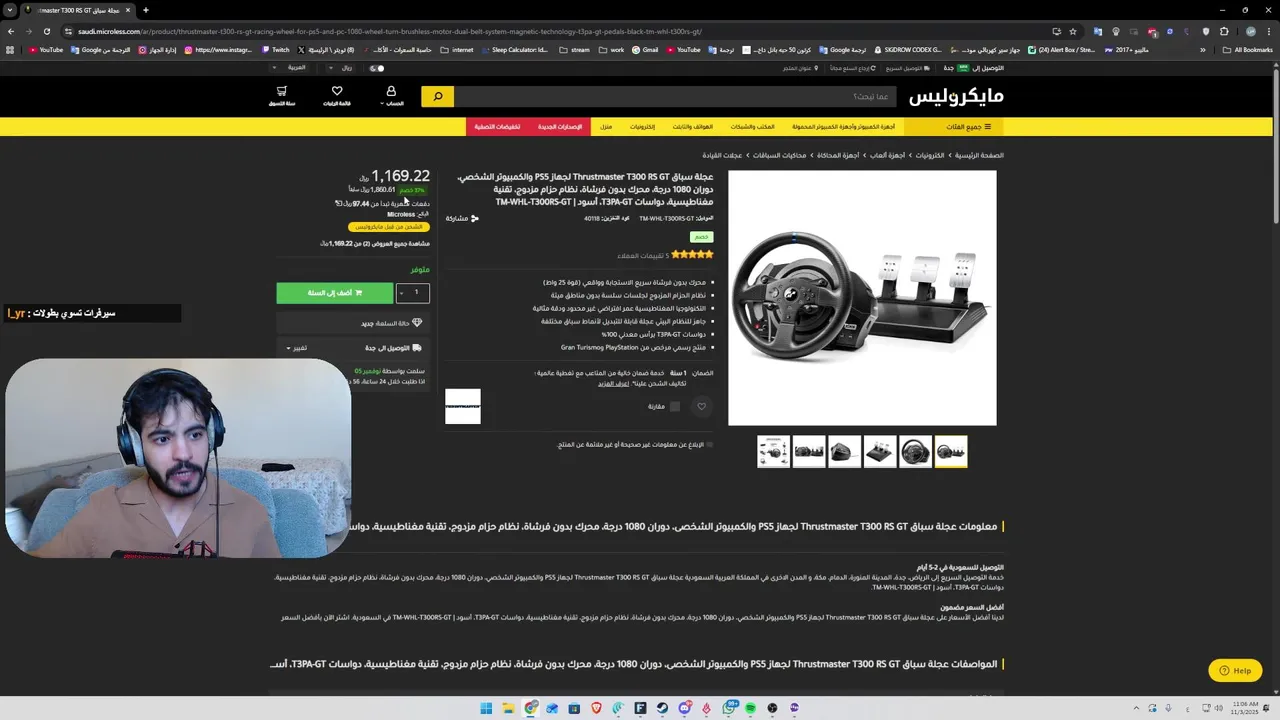Click the Microless logo
This screenshot has height=720, width=1280.
[x=956, y=96]
